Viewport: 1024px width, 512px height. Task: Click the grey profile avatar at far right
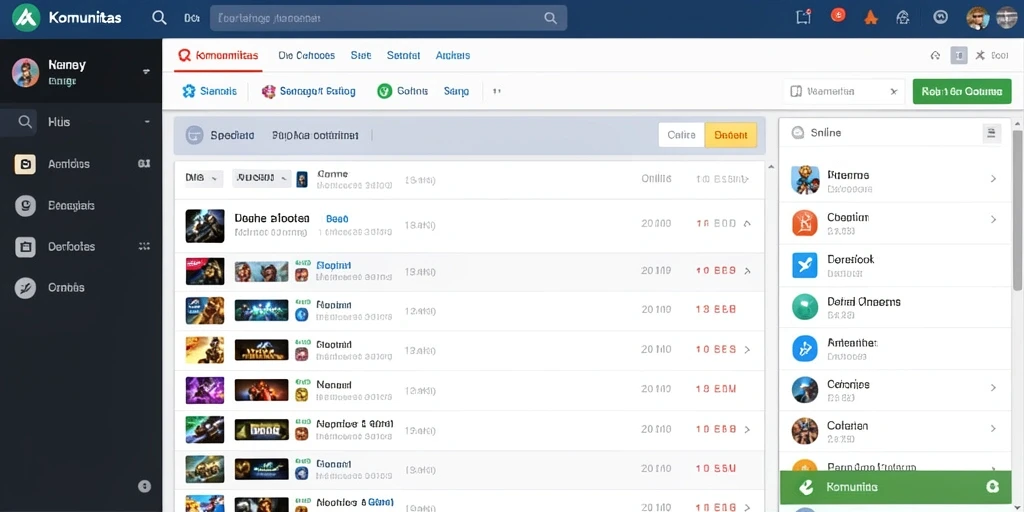click(1007, 18)
